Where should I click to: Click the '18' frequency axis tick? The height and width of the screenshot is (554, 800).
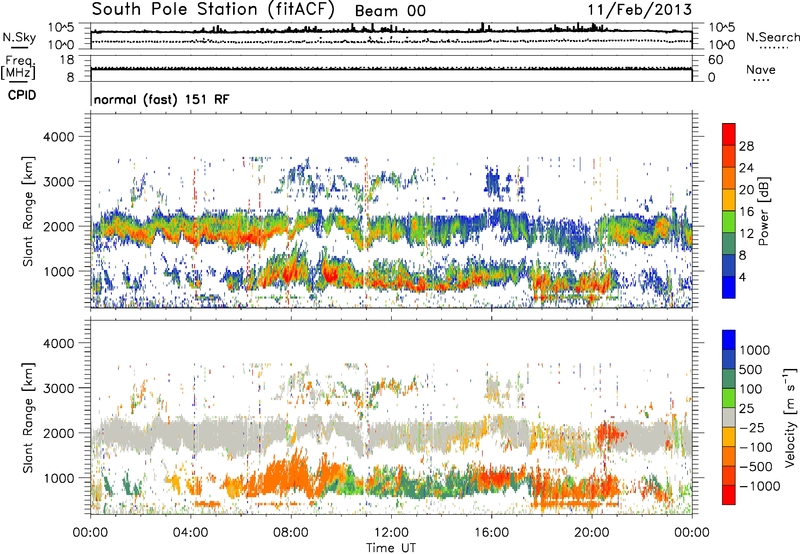[x=67, y=60]
